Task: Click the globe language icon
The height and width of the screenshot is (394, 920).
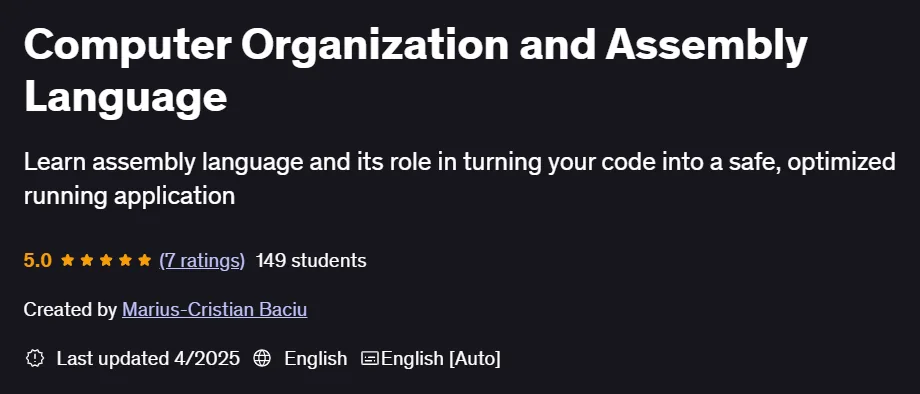Action: point(262,358)
